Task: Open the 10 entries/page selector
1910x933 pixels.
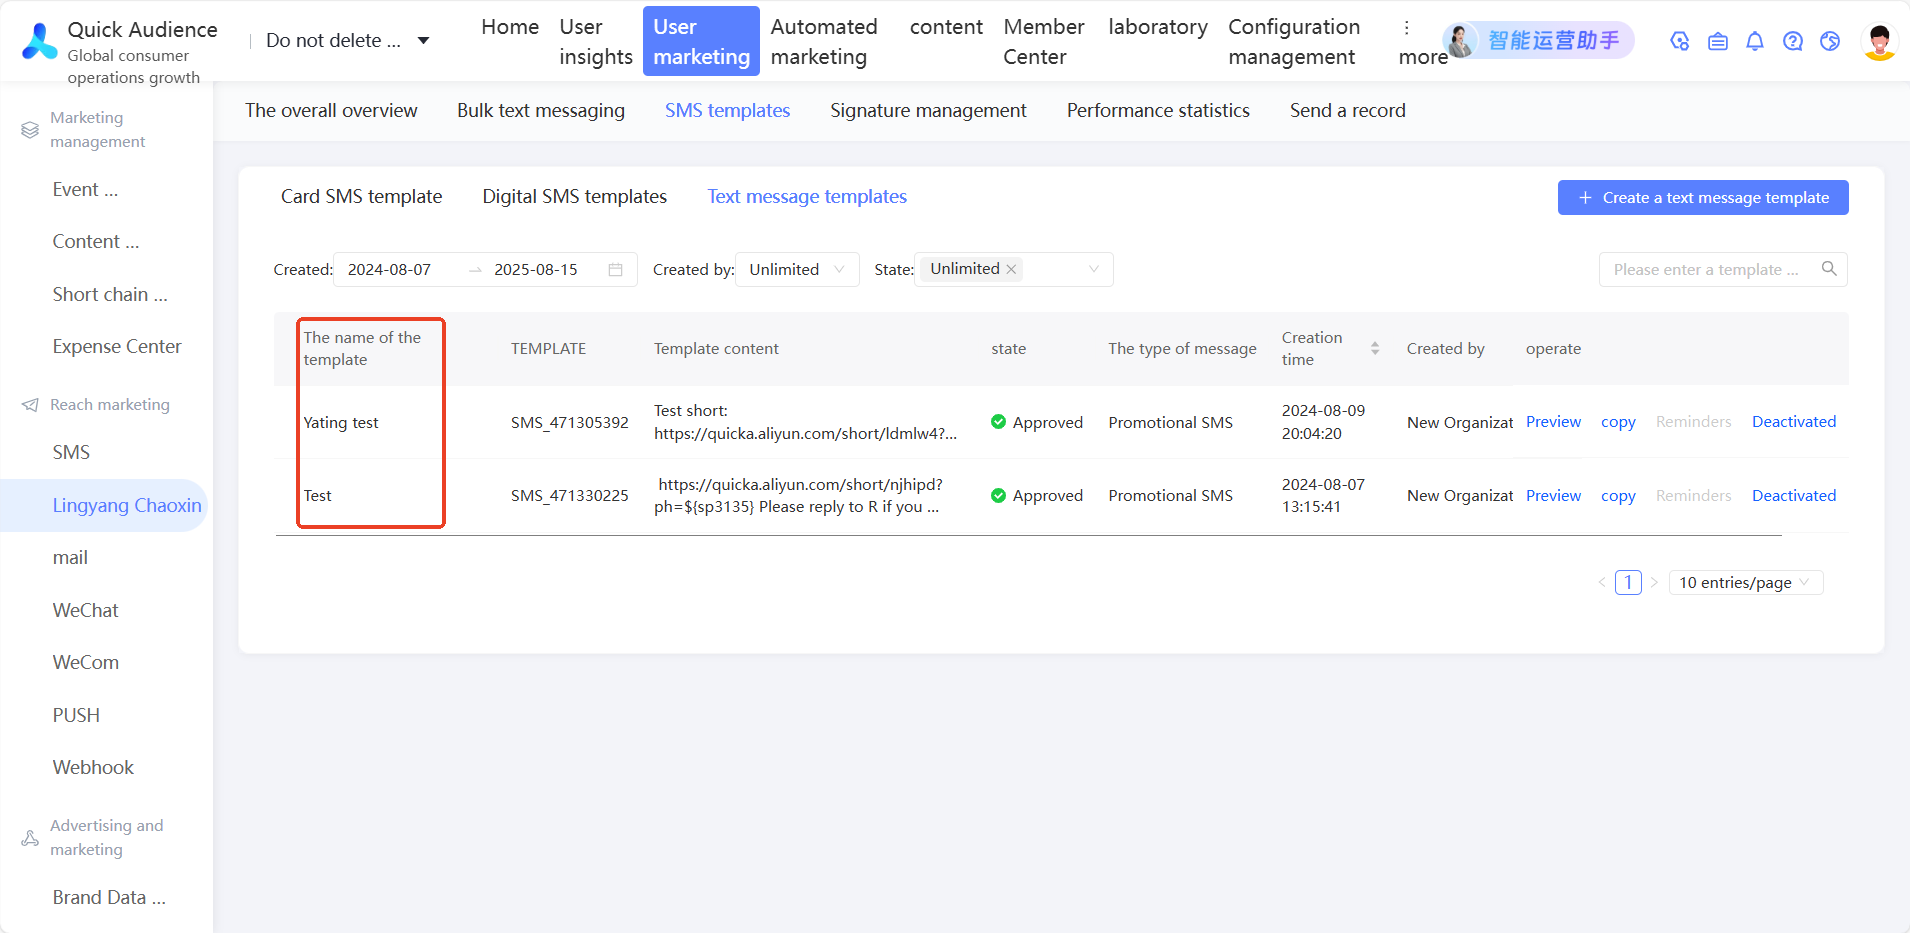Action: (x=1745, y=582)
